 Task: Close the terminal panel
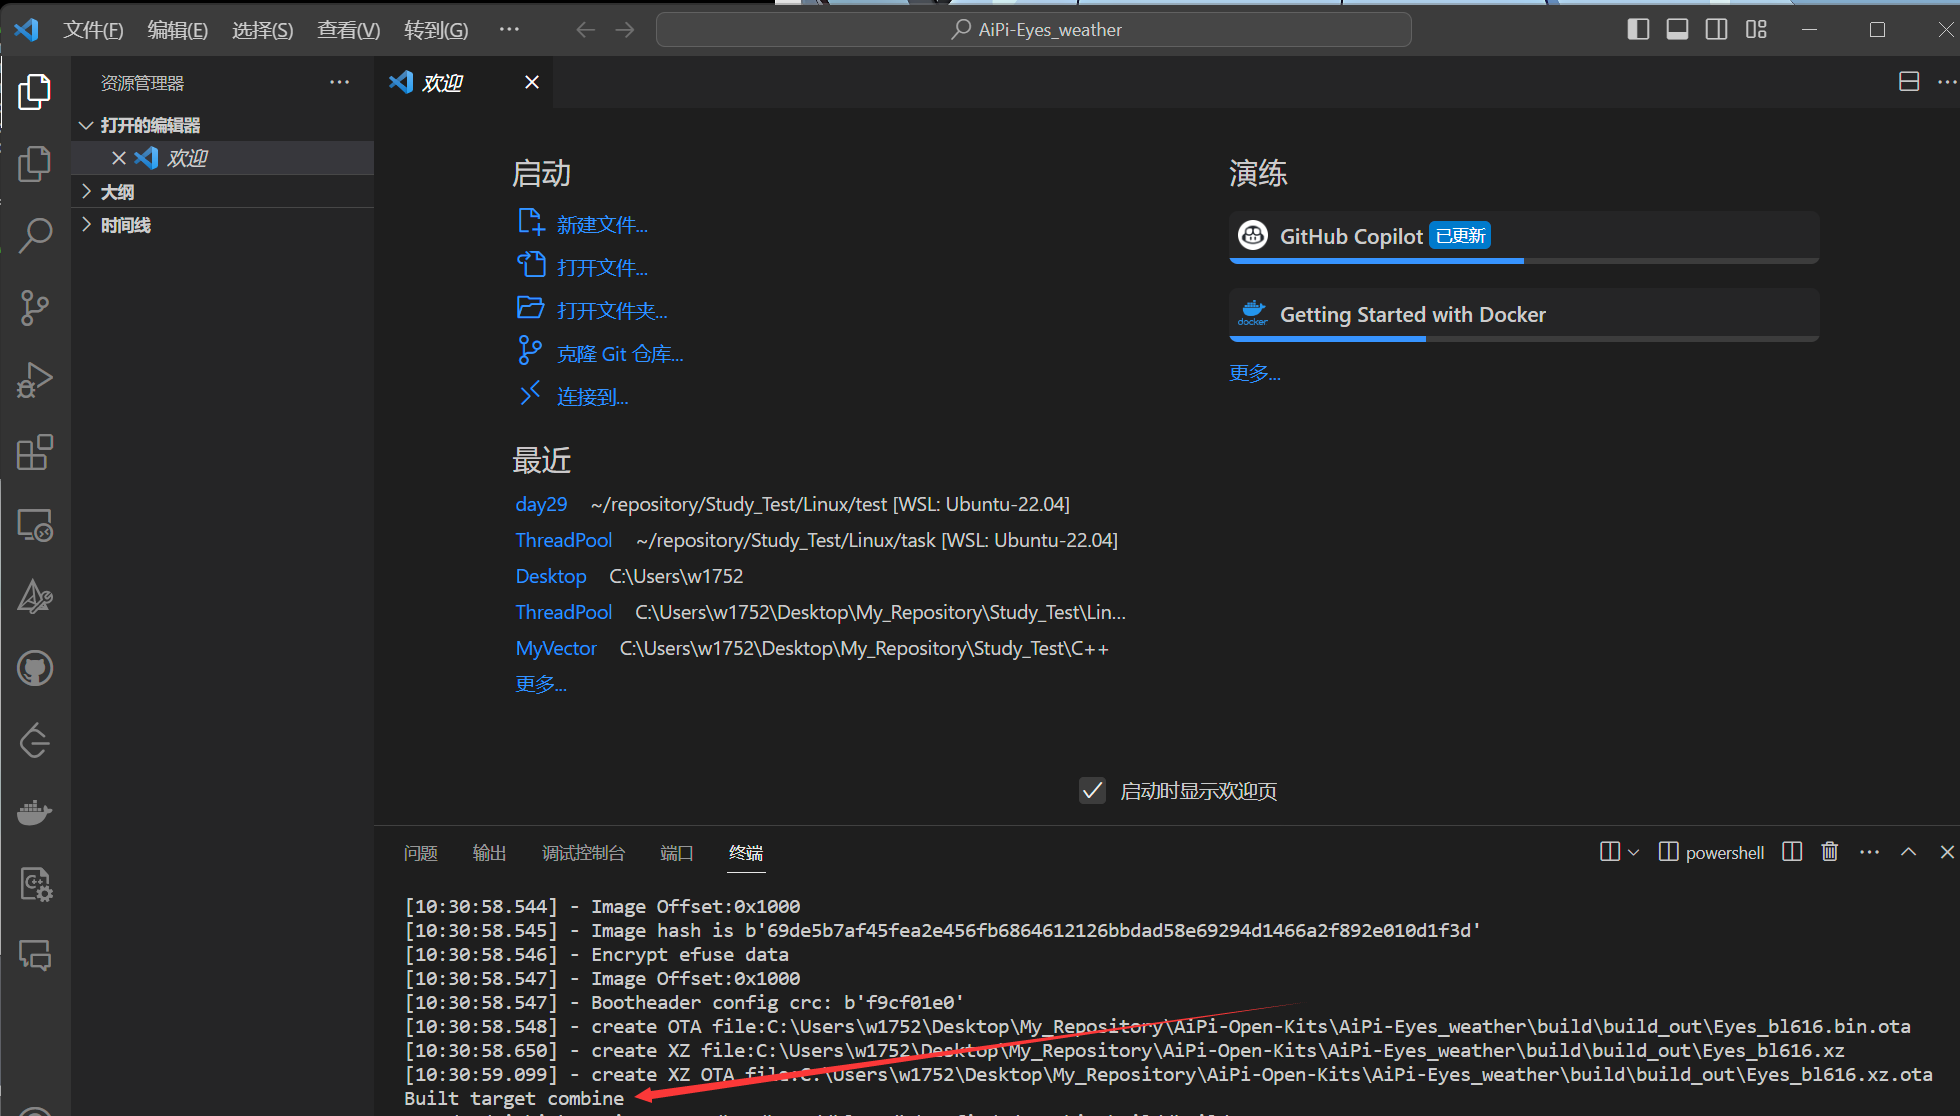[1946, 852]
